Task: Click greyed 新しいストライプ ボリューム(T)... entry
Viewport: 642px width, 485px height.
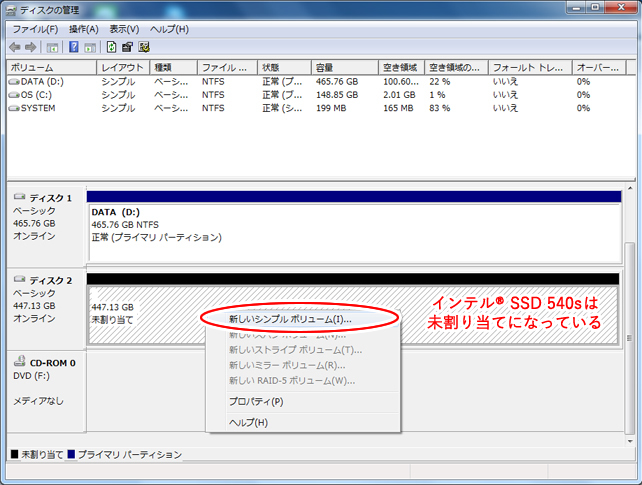Action: pos(303,350)
